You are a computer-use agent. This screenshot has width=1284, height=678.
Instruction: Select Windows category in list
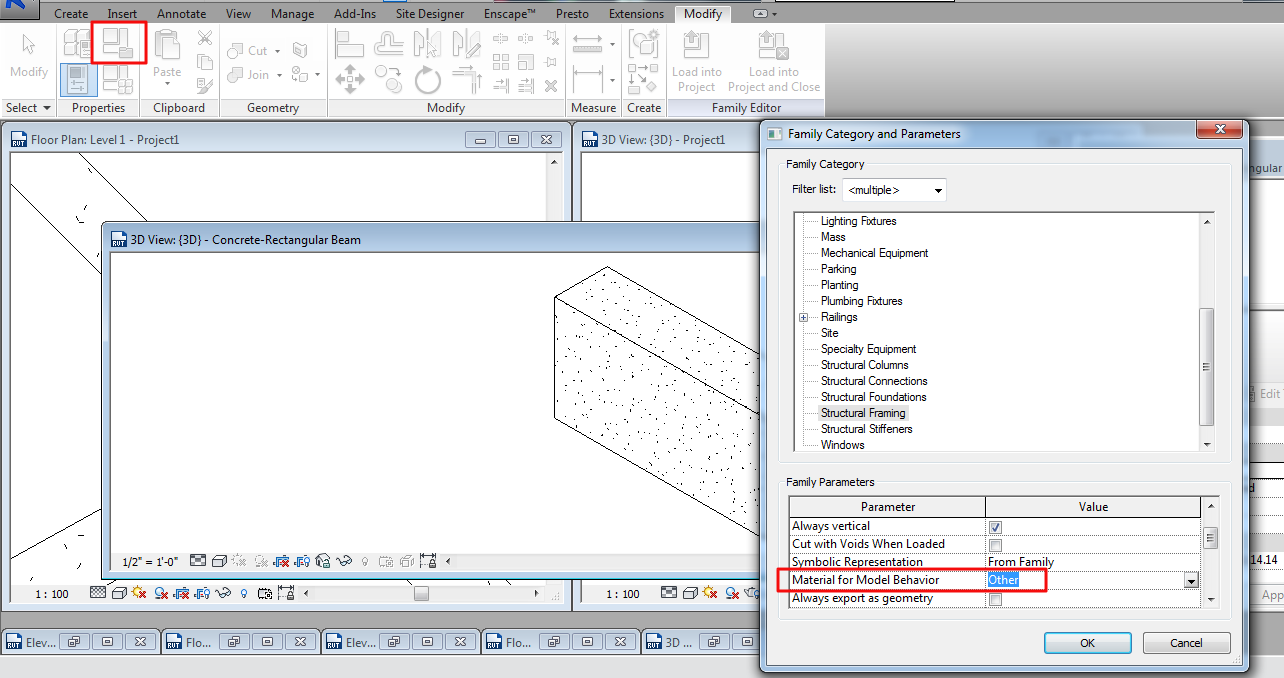[x=843, y=445]
